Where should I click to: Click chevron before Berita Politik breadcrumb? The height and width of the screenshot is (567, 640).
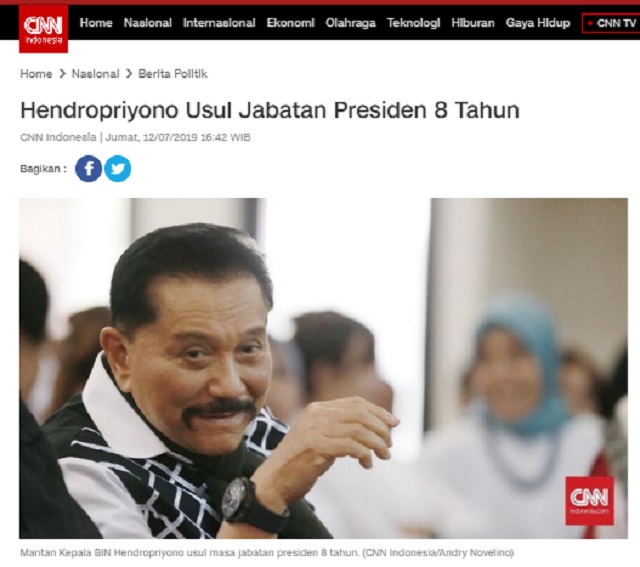[129, 74]
